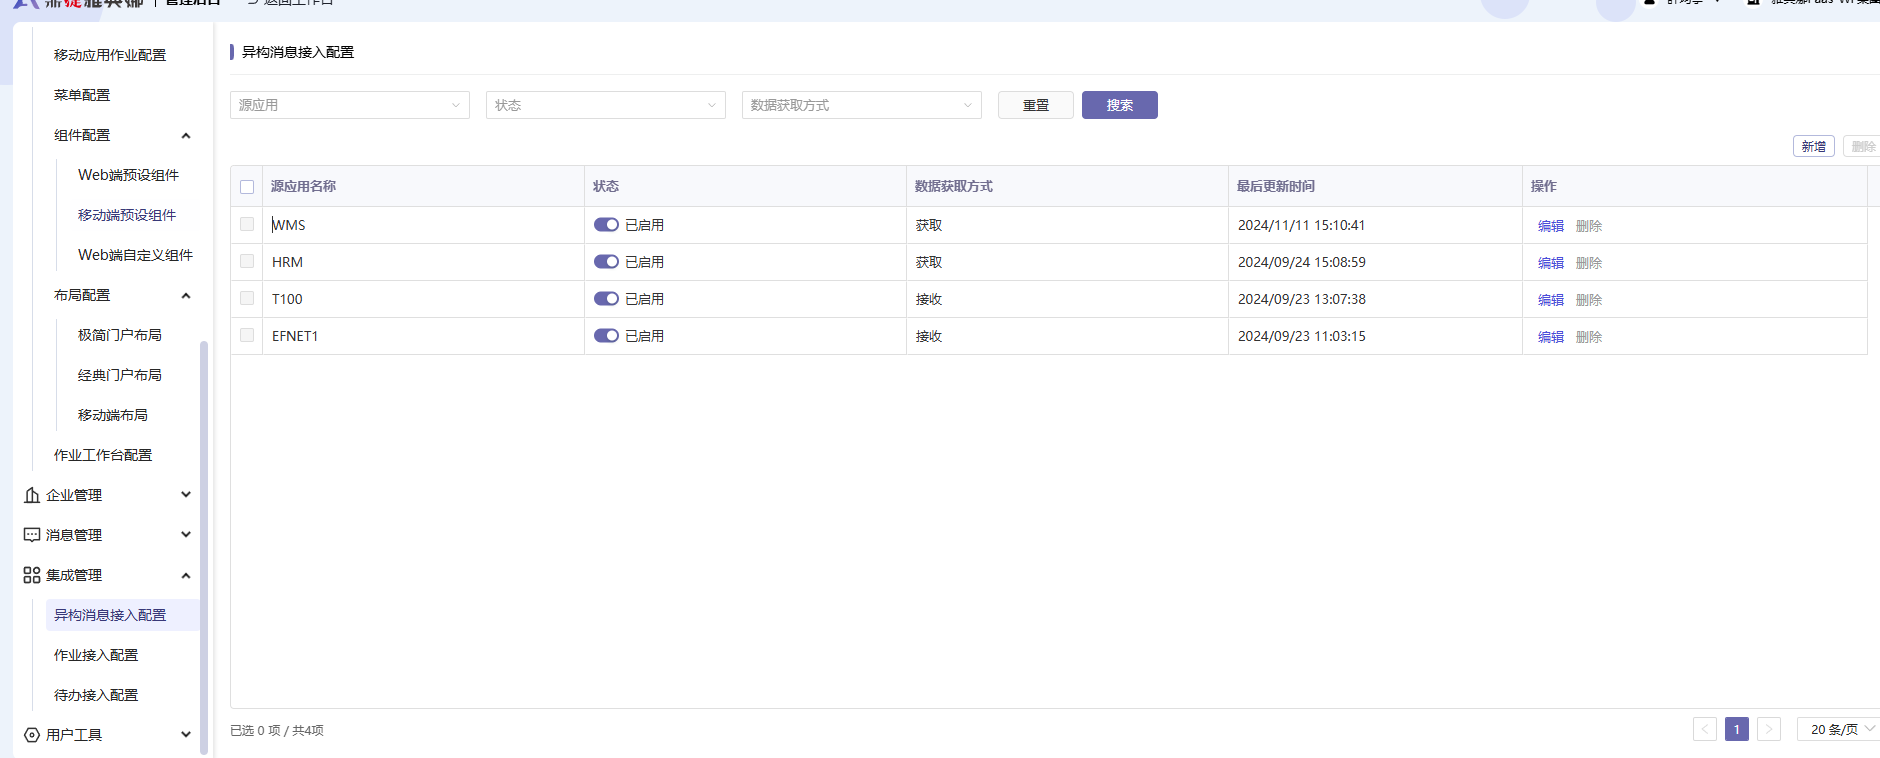
Task: Click the 用户工具 gear icon
Action: coord(32,735)
